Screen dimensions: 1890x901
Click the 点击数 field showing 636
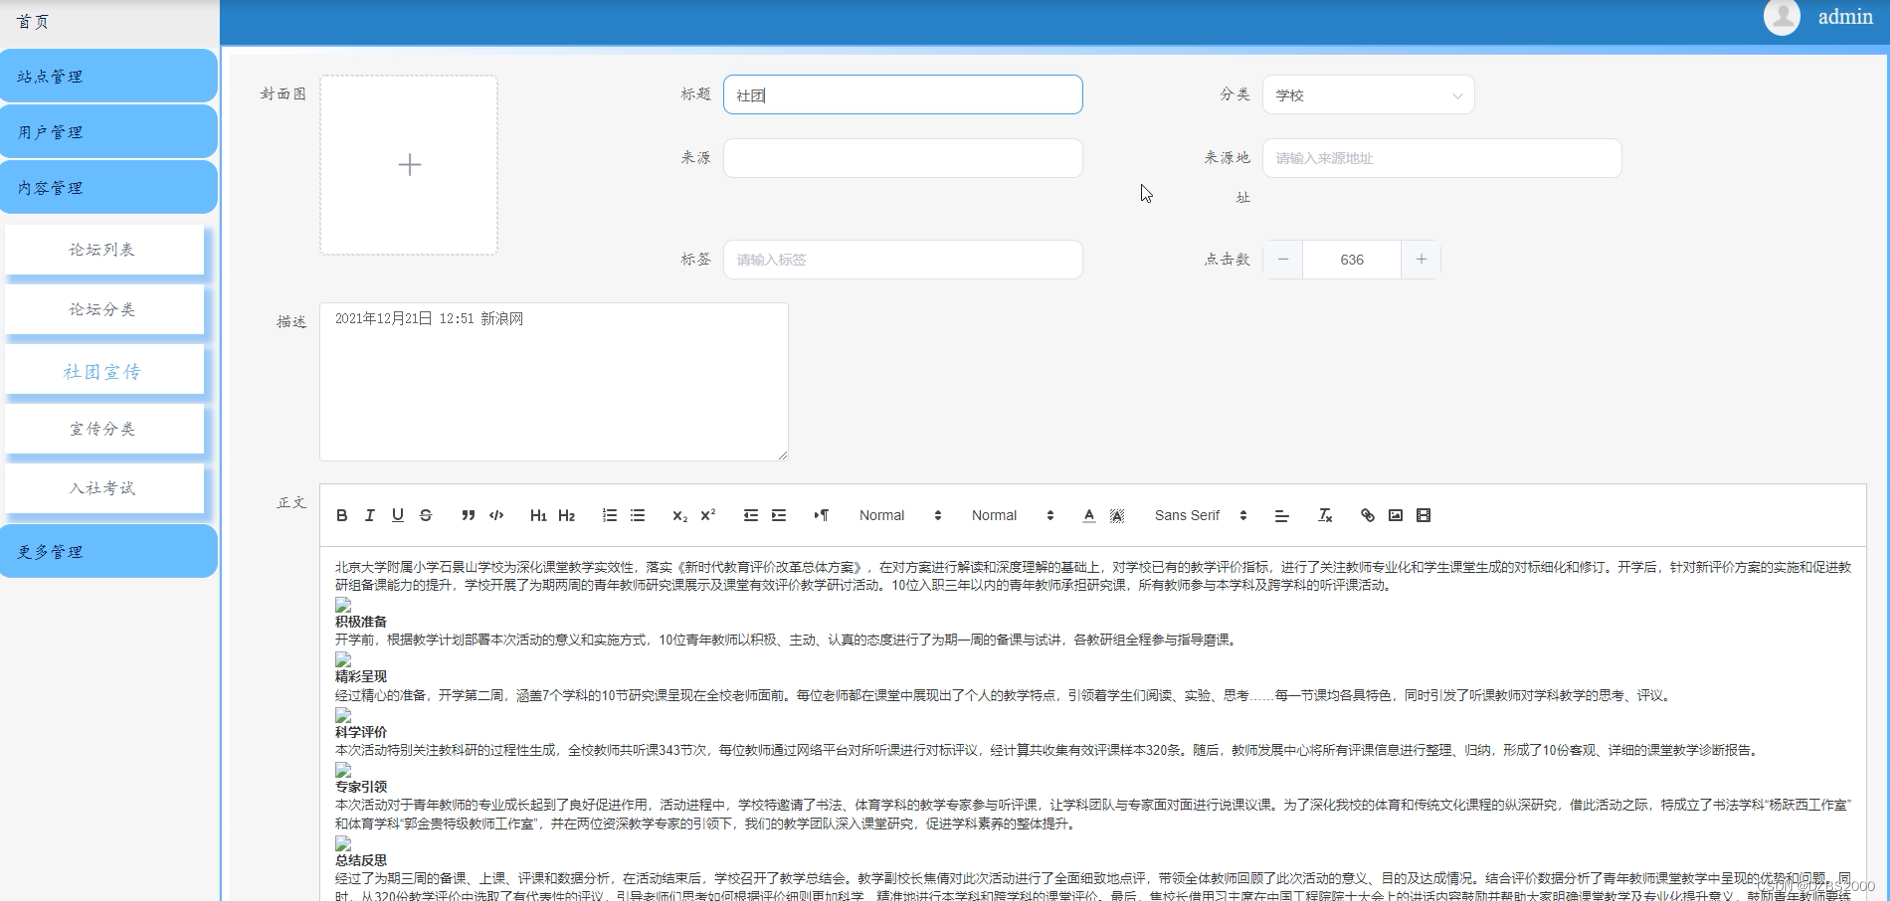coord(1352,259)
